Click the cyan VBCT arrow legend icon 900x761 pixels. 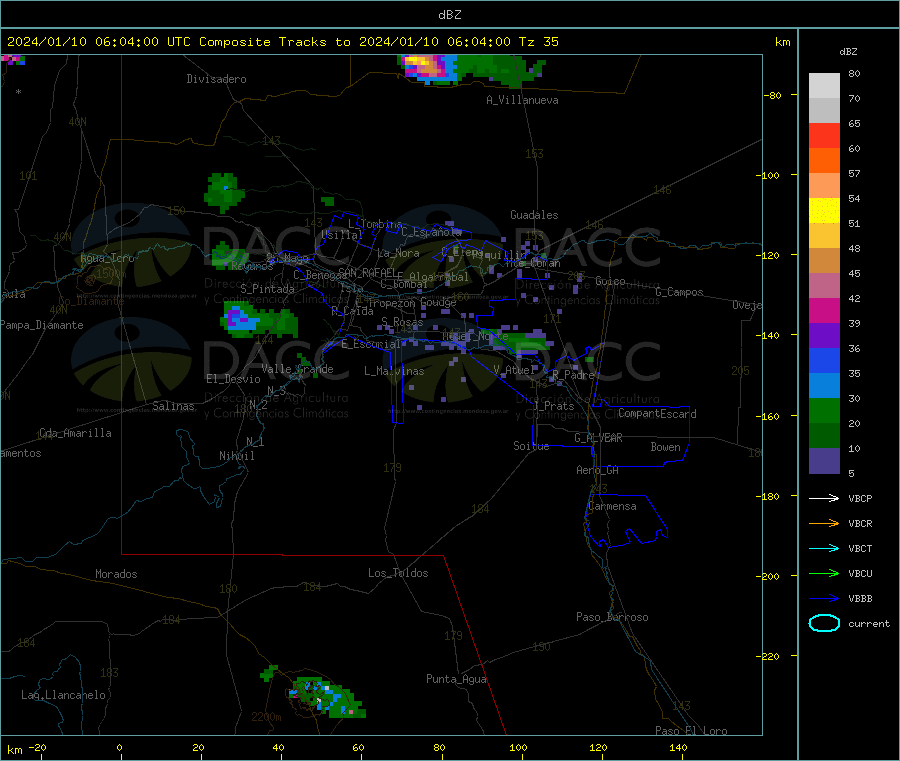coord(824,549)
